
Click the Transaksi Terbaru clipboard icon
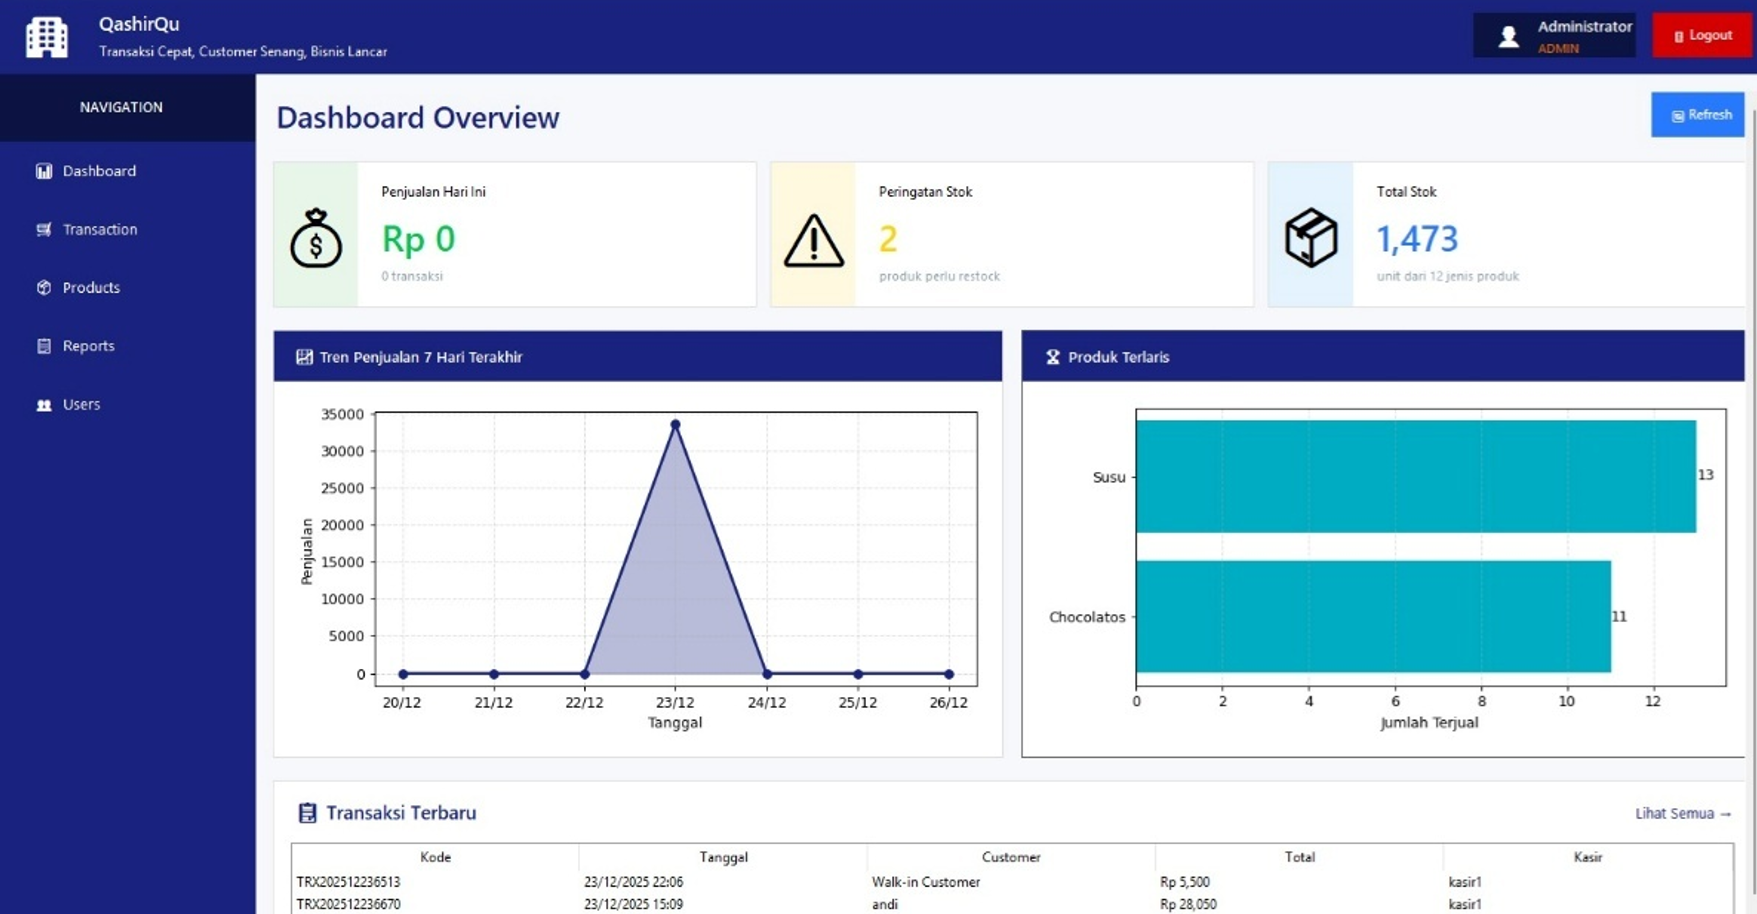[x=307, y=813]
